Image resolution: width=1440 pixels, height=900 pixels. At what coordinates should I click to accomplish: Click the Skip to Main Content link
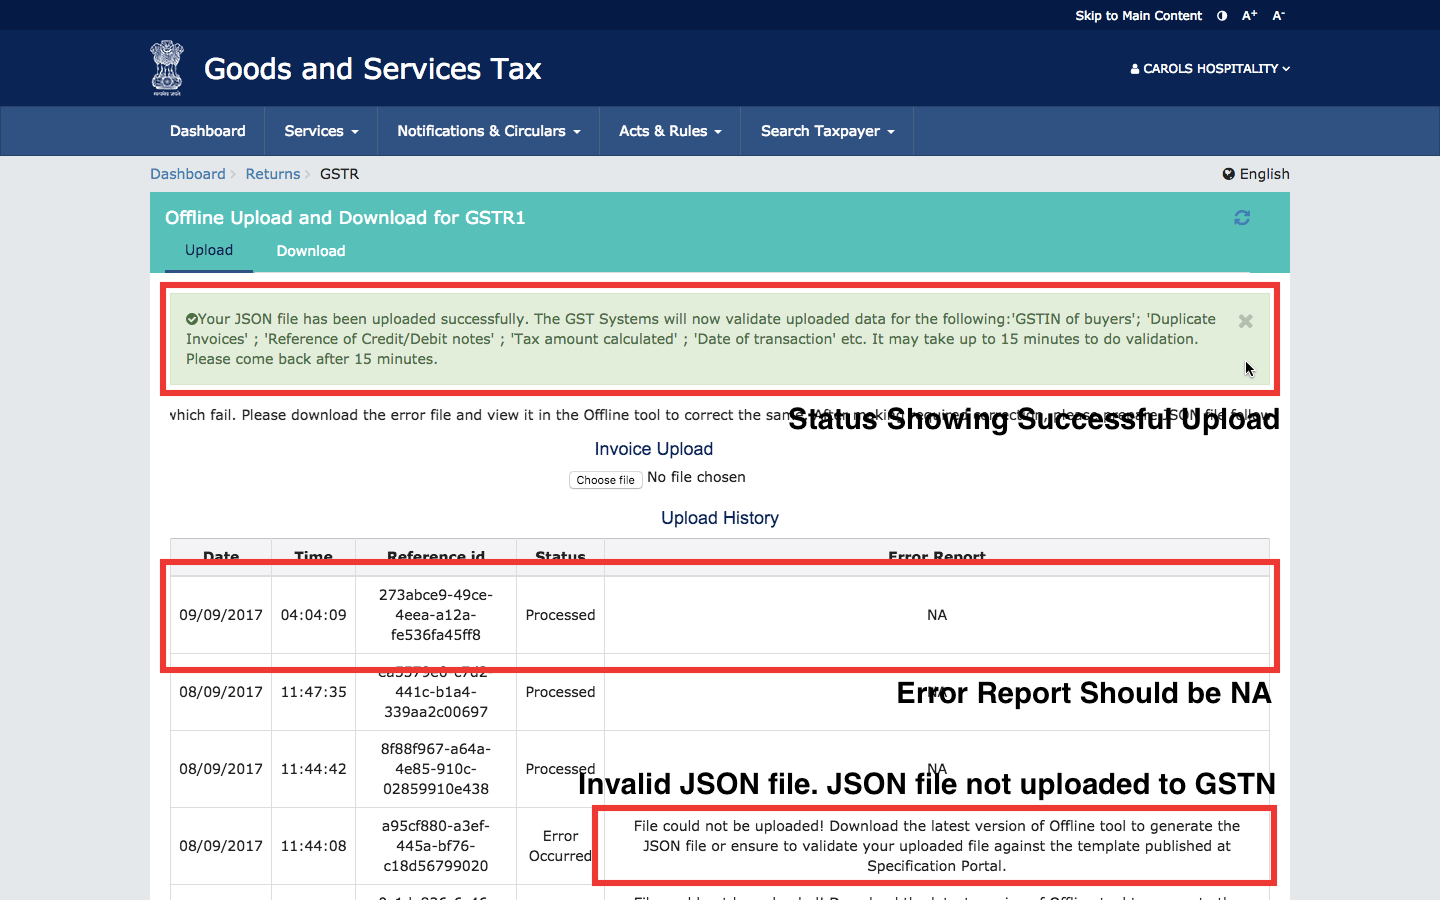(1138, 15)
